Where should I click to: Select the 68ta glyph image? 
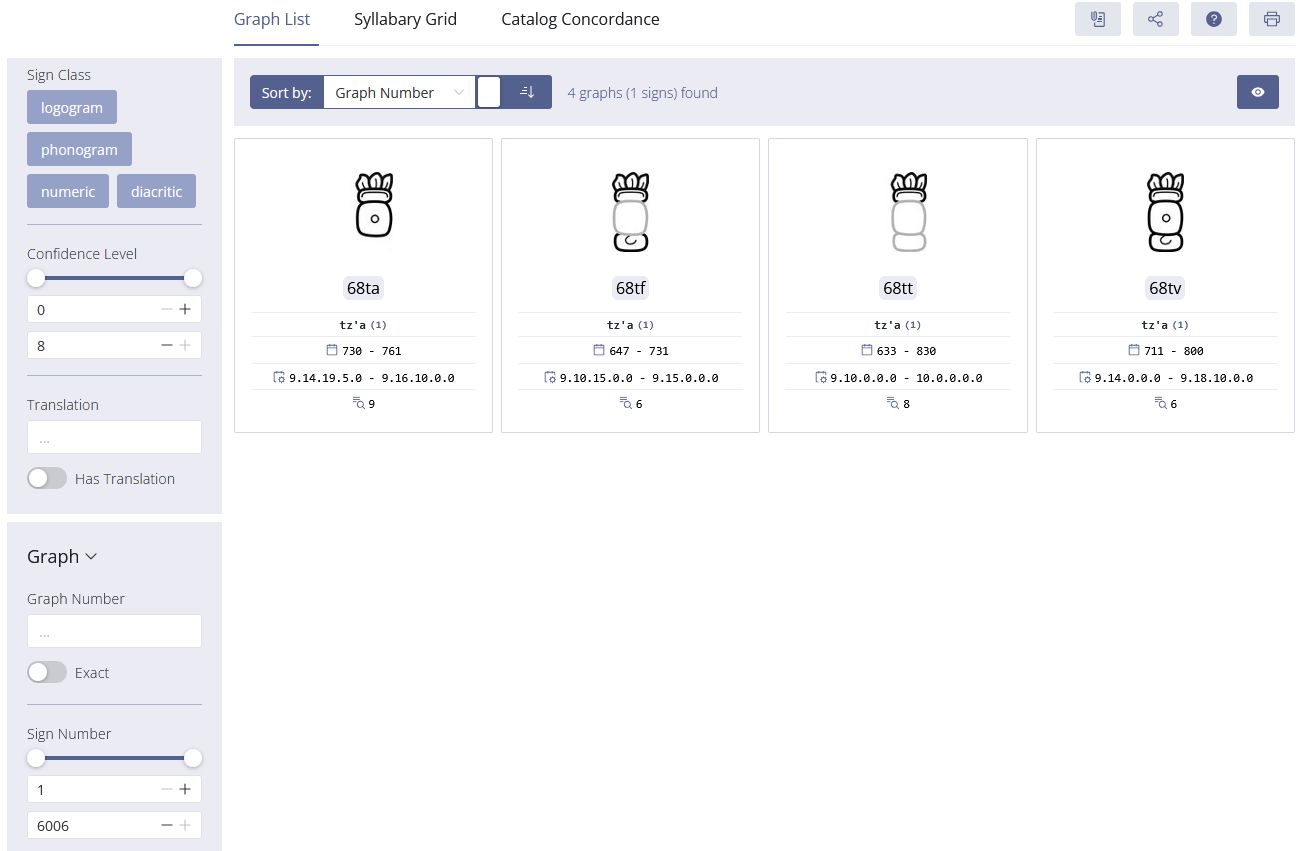point(374,205)
